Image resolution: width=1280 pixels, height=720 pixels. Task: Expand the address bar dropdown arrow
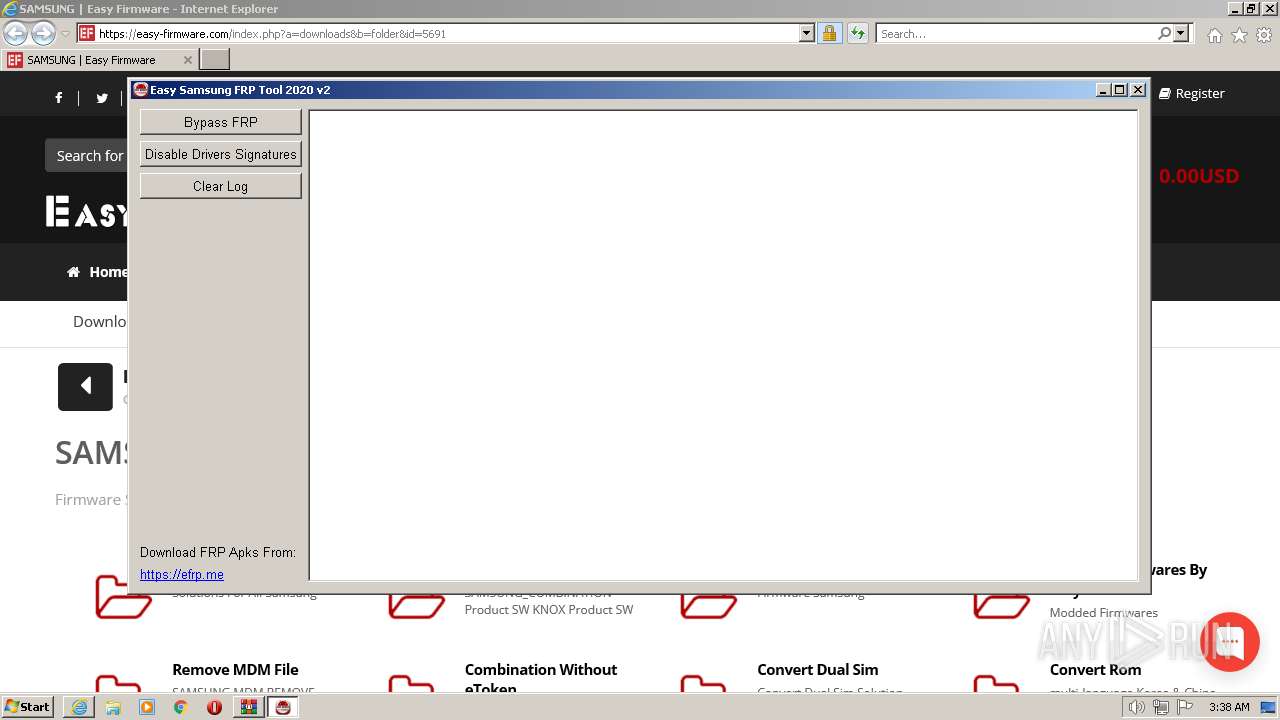click(x=807, y=33)
